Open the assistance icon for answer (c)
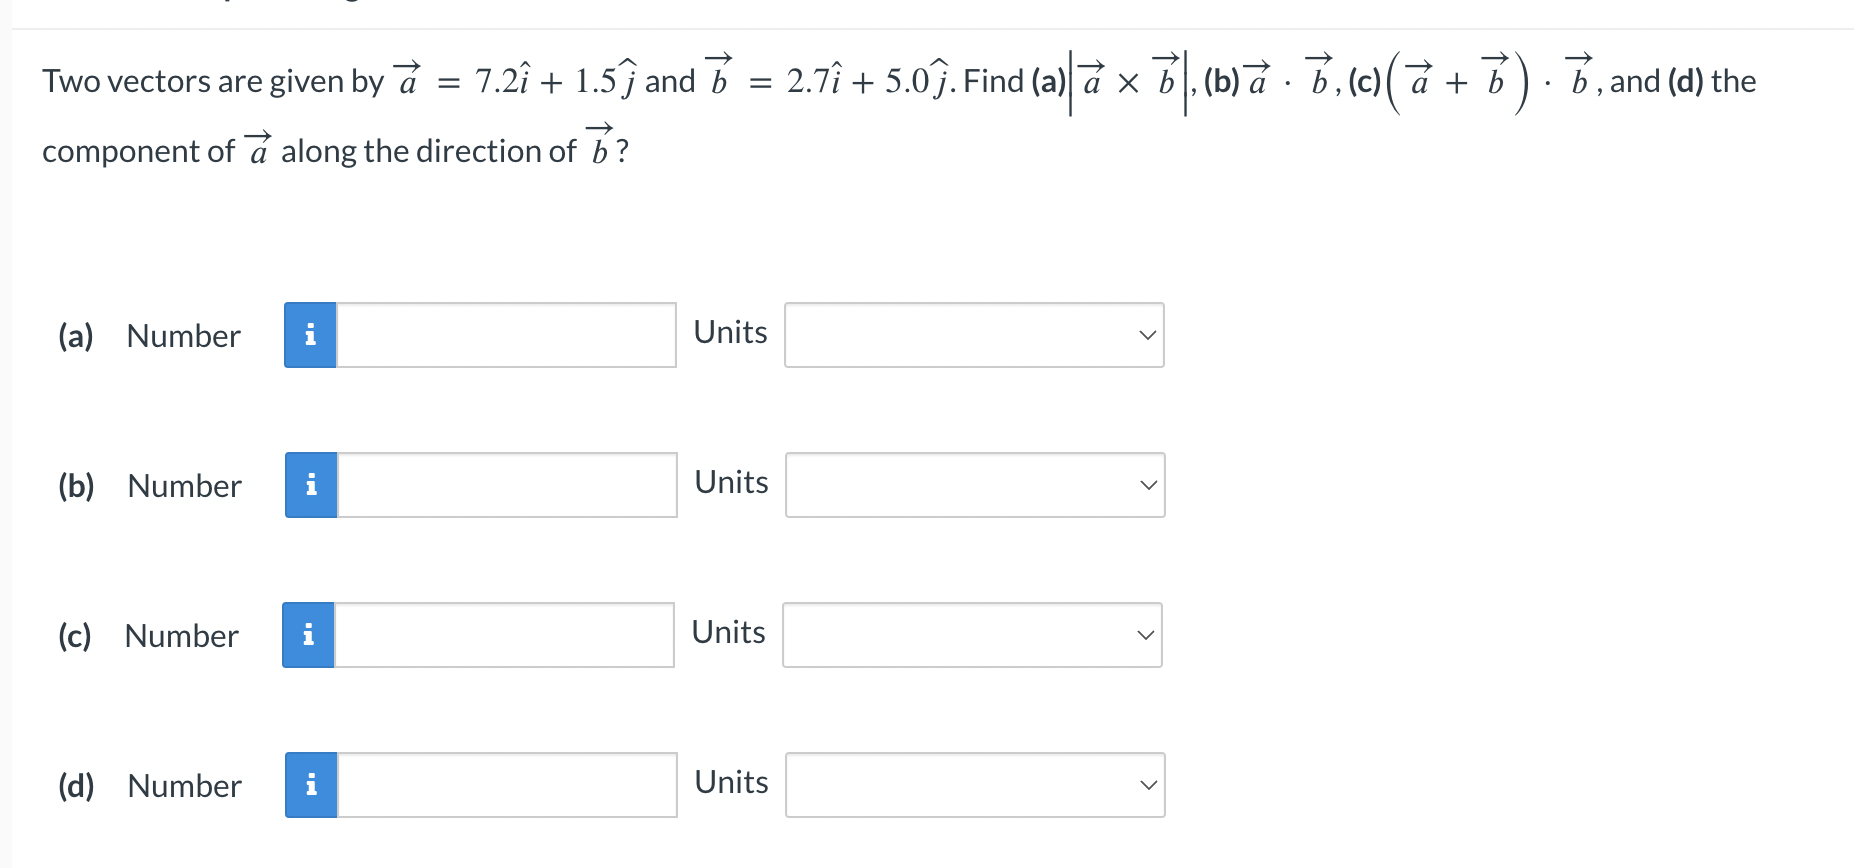 coord(310,635)
